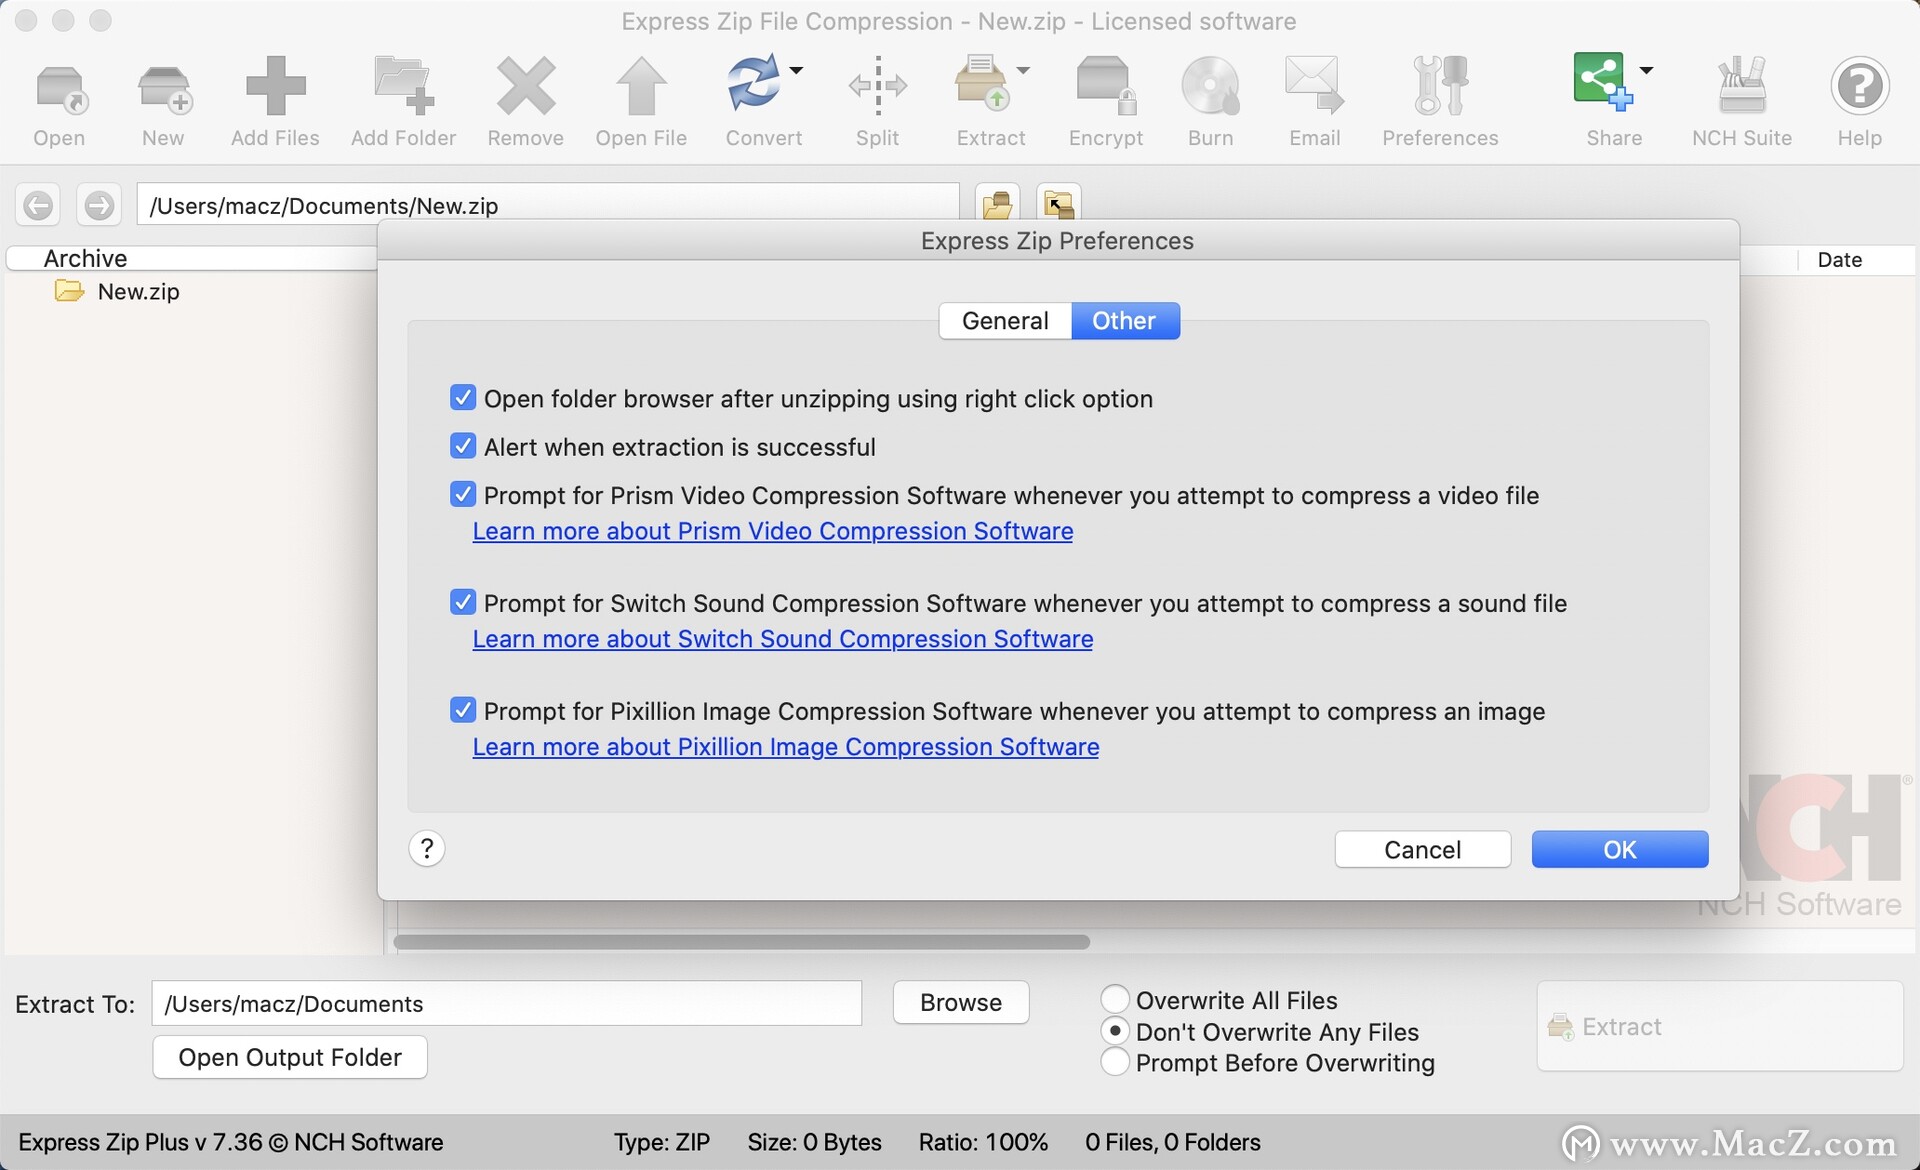Image resolution: width=1920 pixels, height=1170 pixels.
Task: Toggle Alert when extraction is successful checkbox
Action: pyautogui.click(x=463, y=446)
